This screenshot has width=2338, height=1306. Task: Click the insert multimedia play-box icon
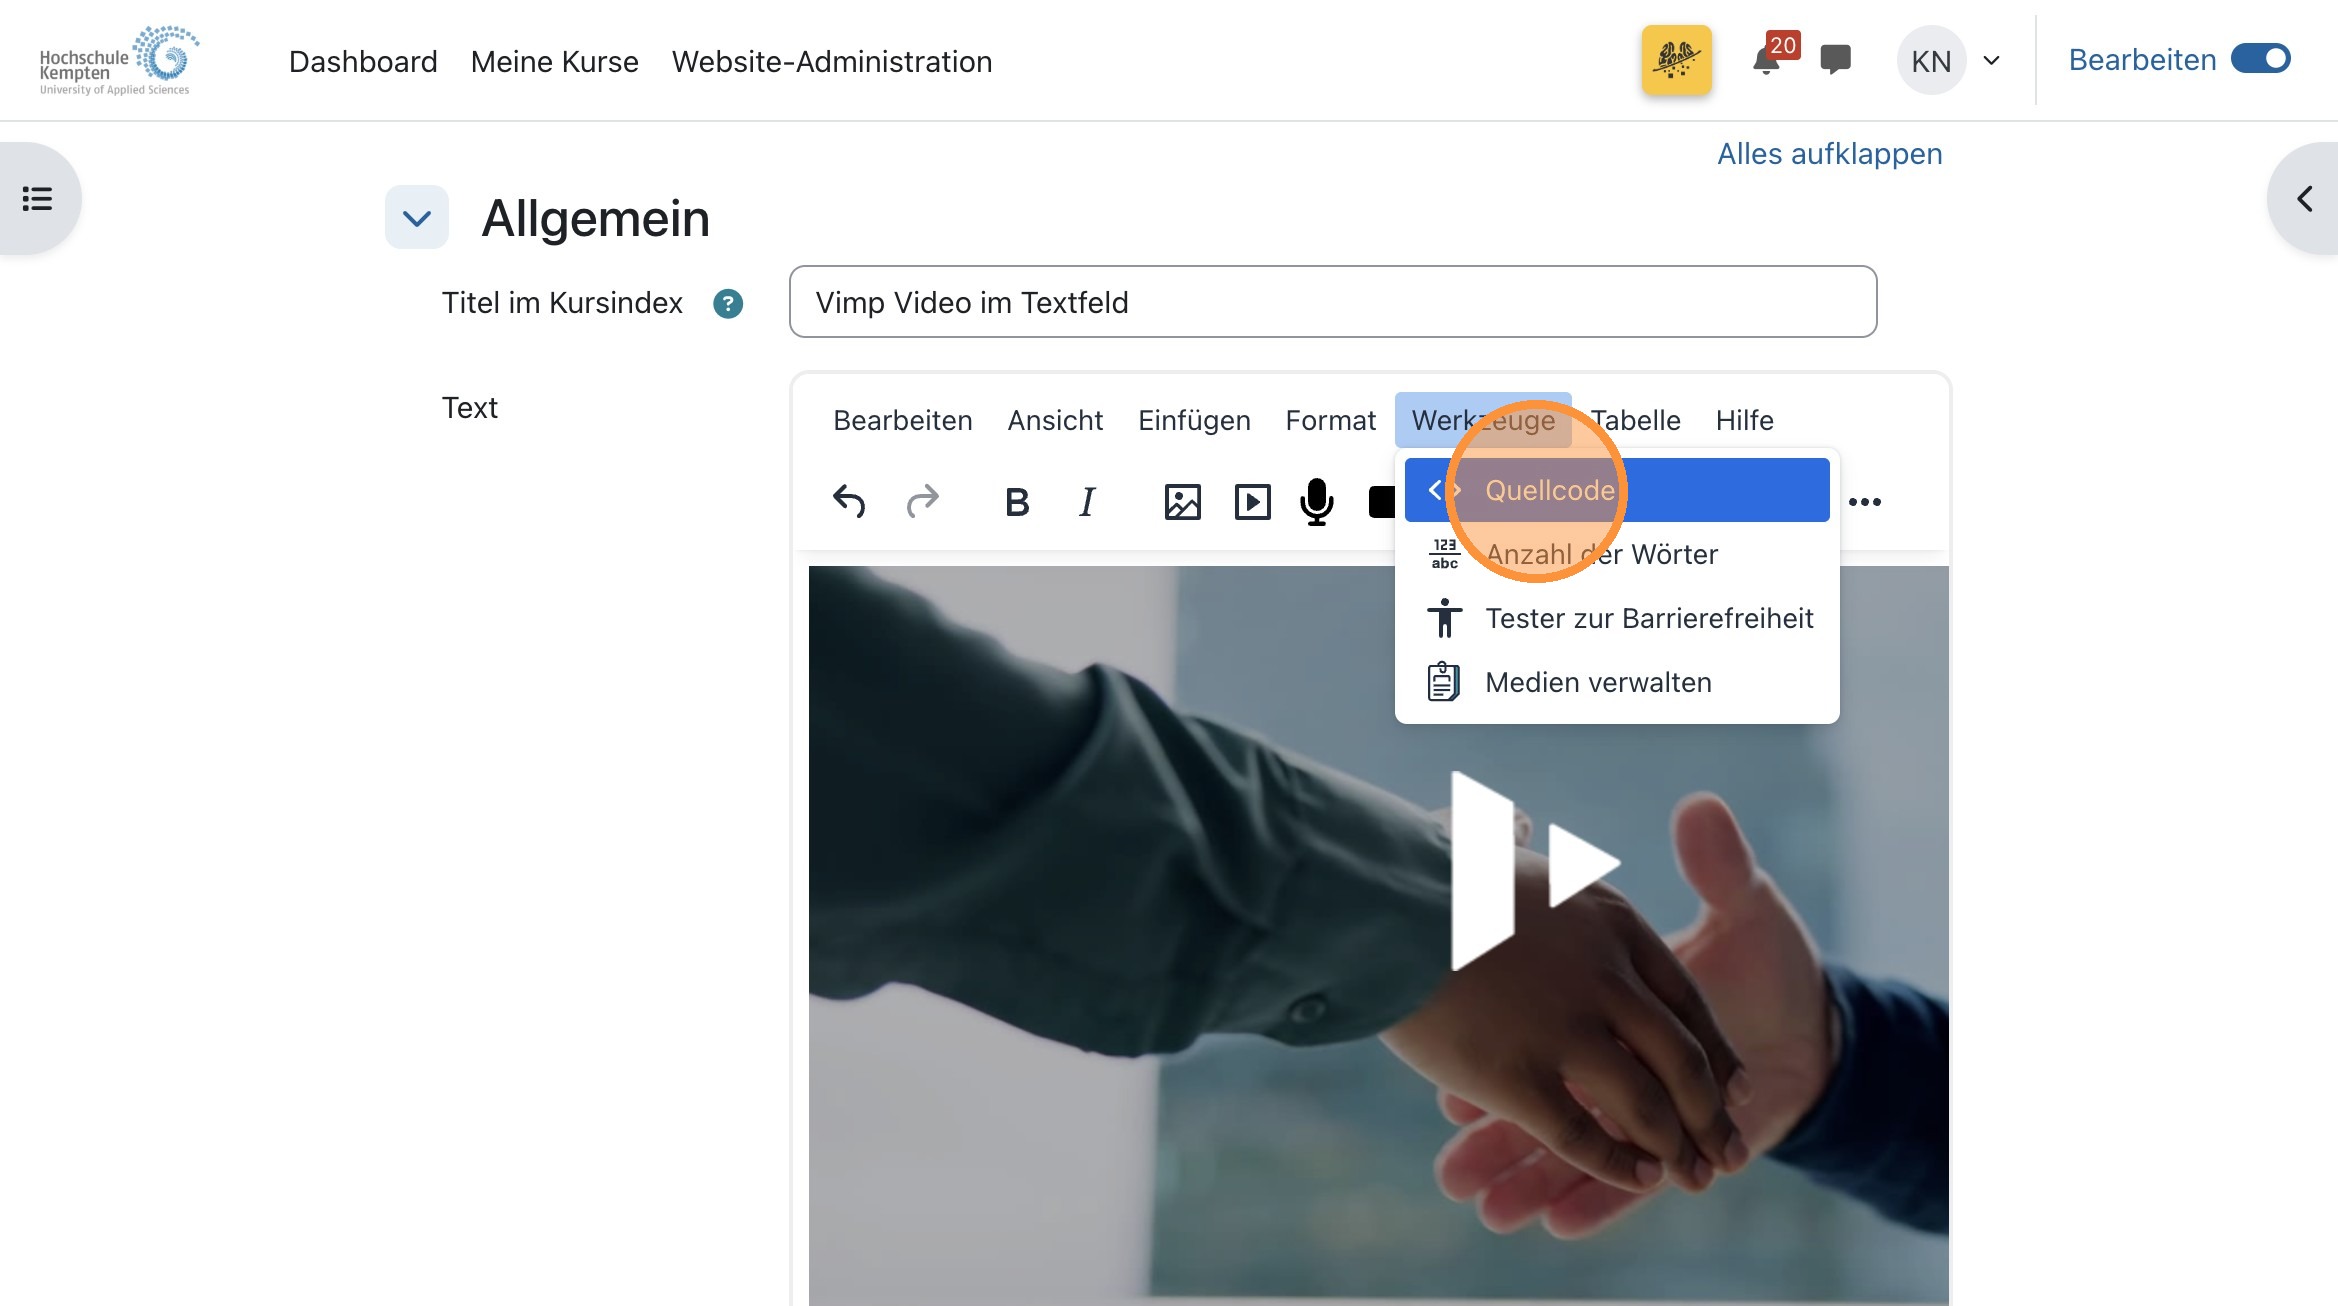(1252, 502)
